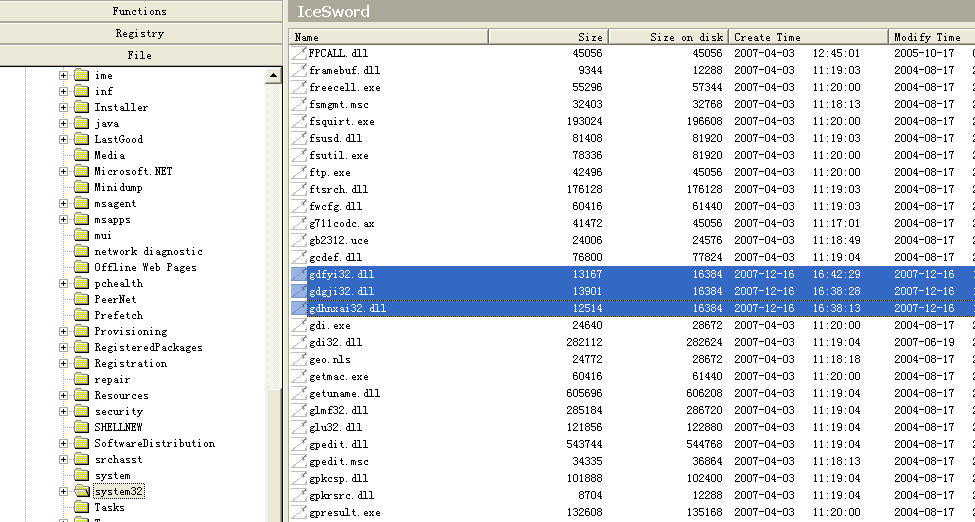
Task: Click the folder icon for system32
Action: [x=81, y=492]
